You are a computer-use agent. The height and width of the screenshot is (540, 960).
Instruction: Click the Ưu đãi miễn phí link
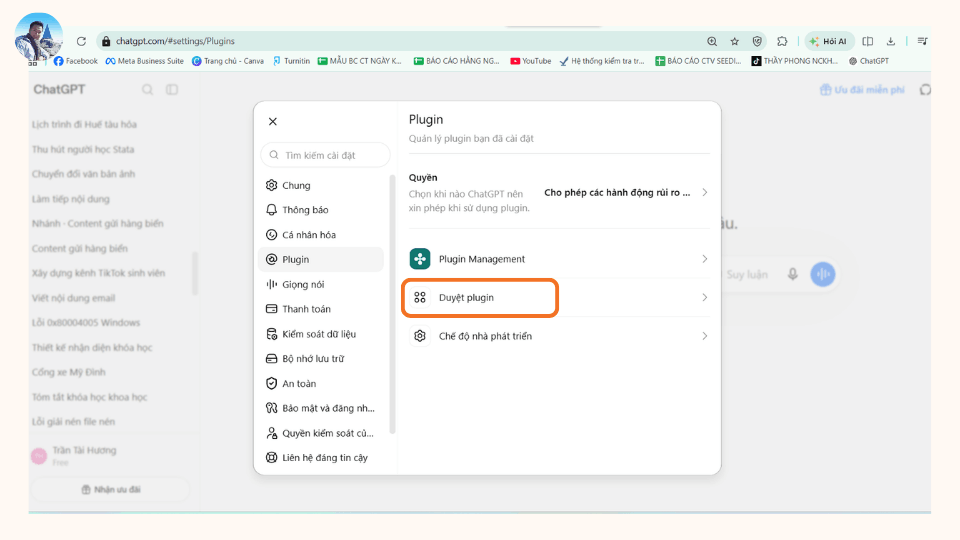(x=862, y=89)
